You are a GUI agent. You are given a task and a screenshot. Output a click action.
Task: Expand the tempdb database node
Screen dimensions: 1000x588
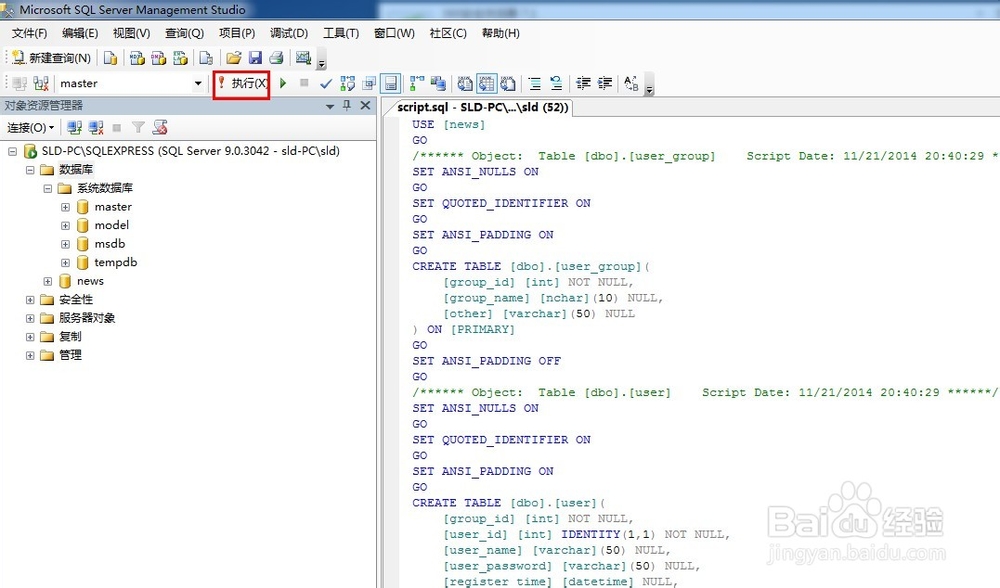(66, 262)
